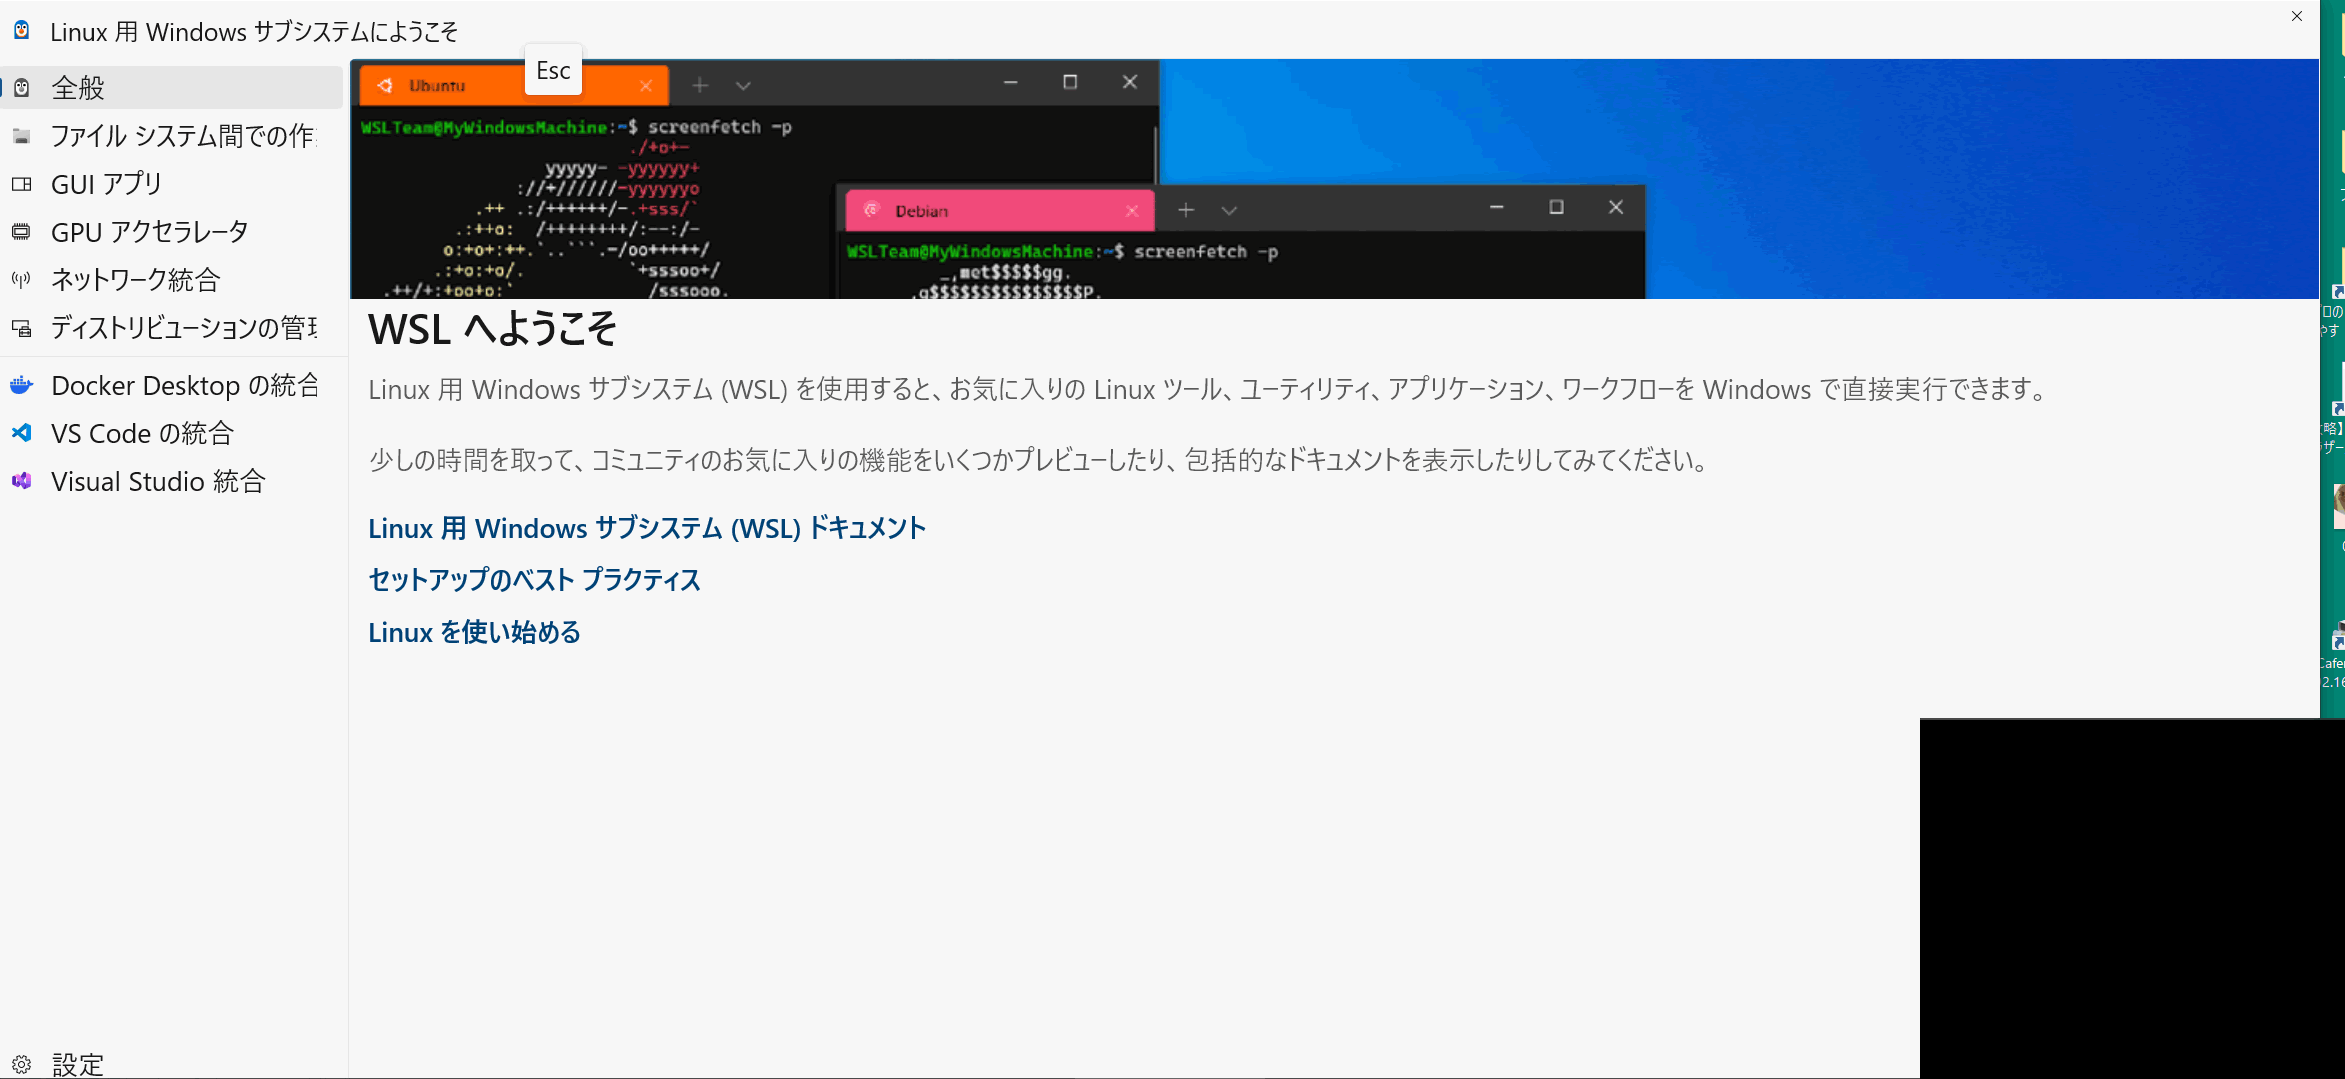
Task: Open ディストリビューションの管理 section
Action: click(x=172, y=328)
